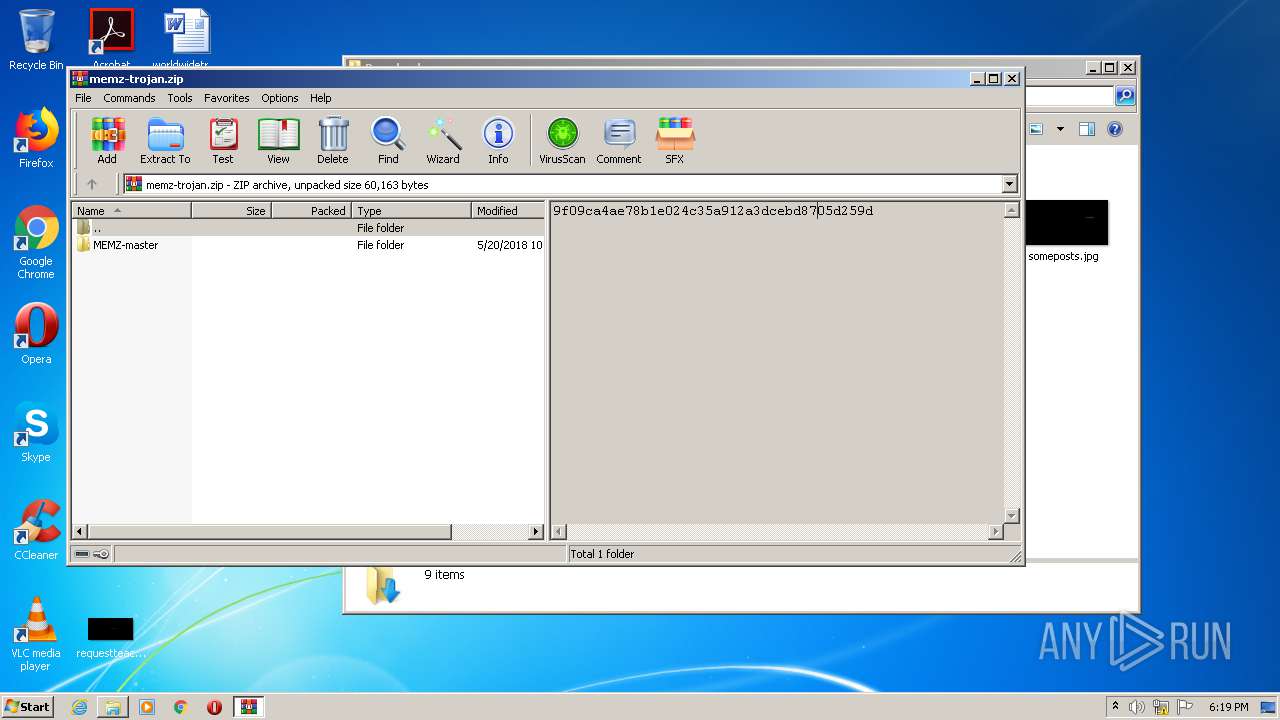
Task: Select the VLC media player shortcut
Action: [36, 634]
